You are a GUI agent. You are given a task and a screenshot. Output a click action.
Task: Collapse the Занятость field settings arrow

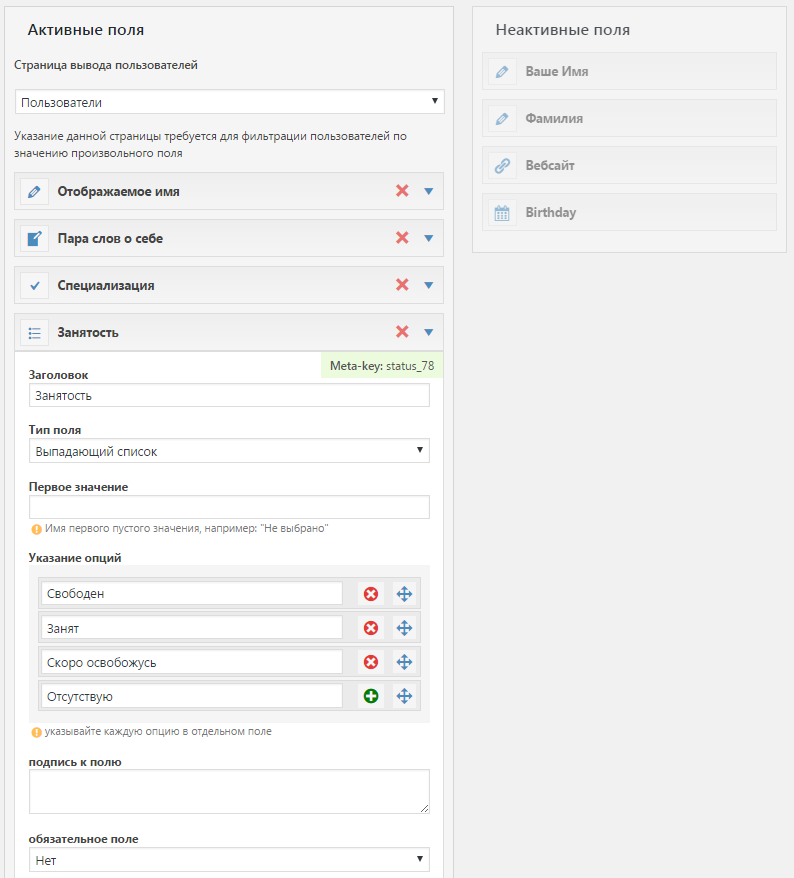click(429, 333)
